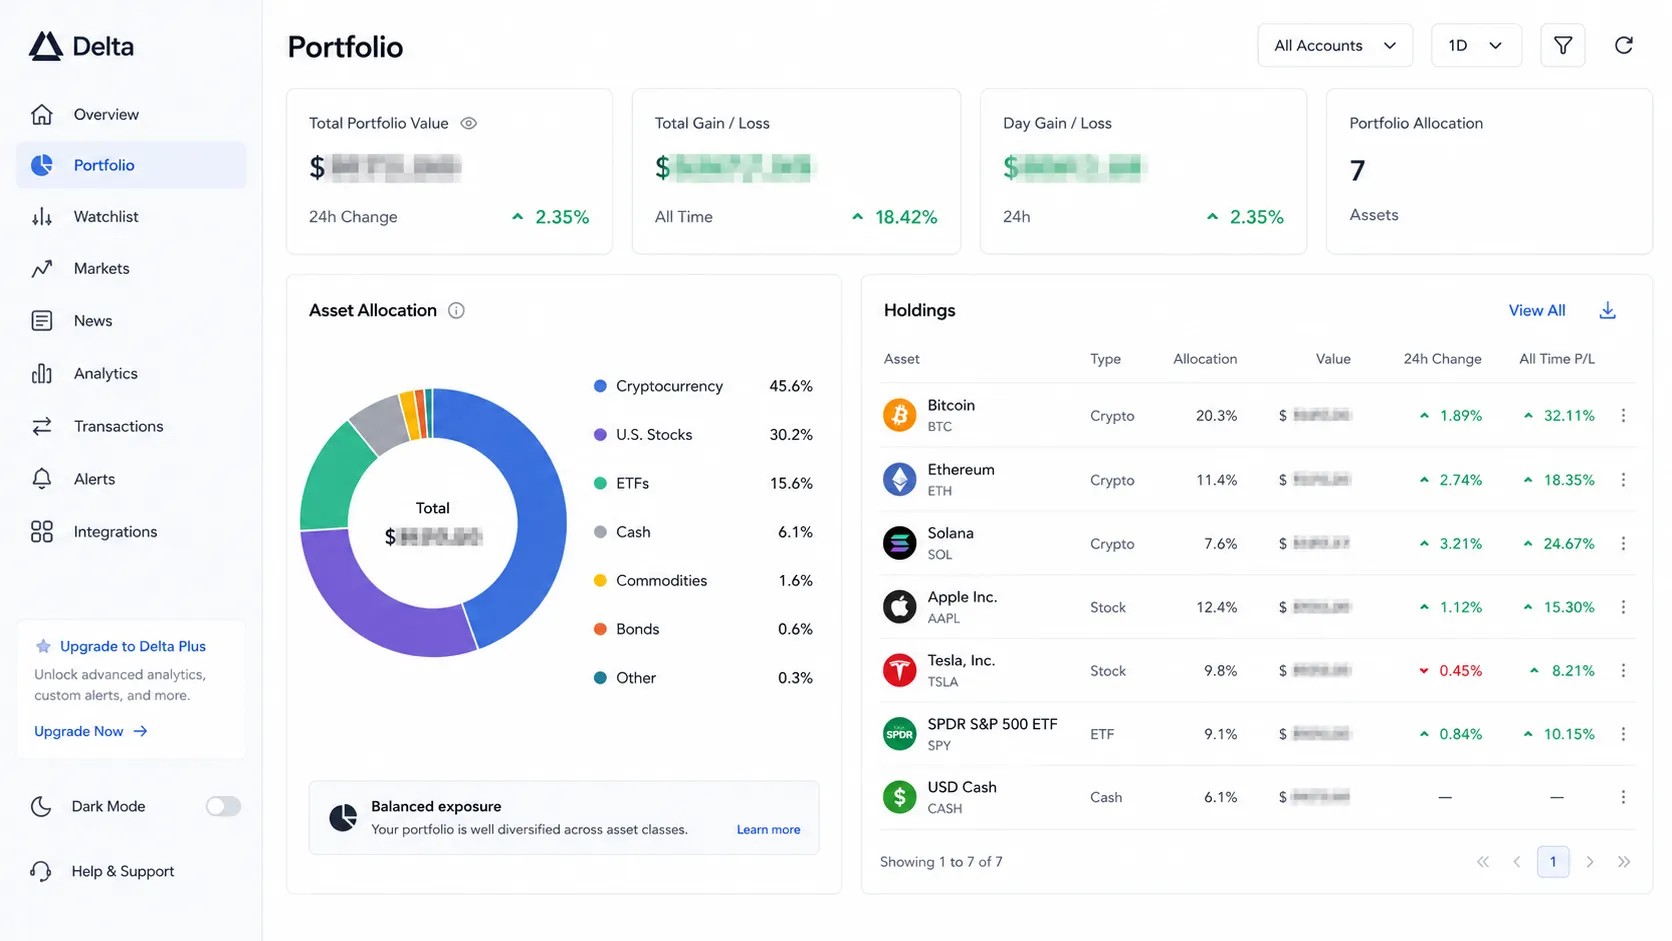Screen dimensions: 1672x941
Task: Open Tesla row three-dot menu
Action: click(x=1623, y=670)
